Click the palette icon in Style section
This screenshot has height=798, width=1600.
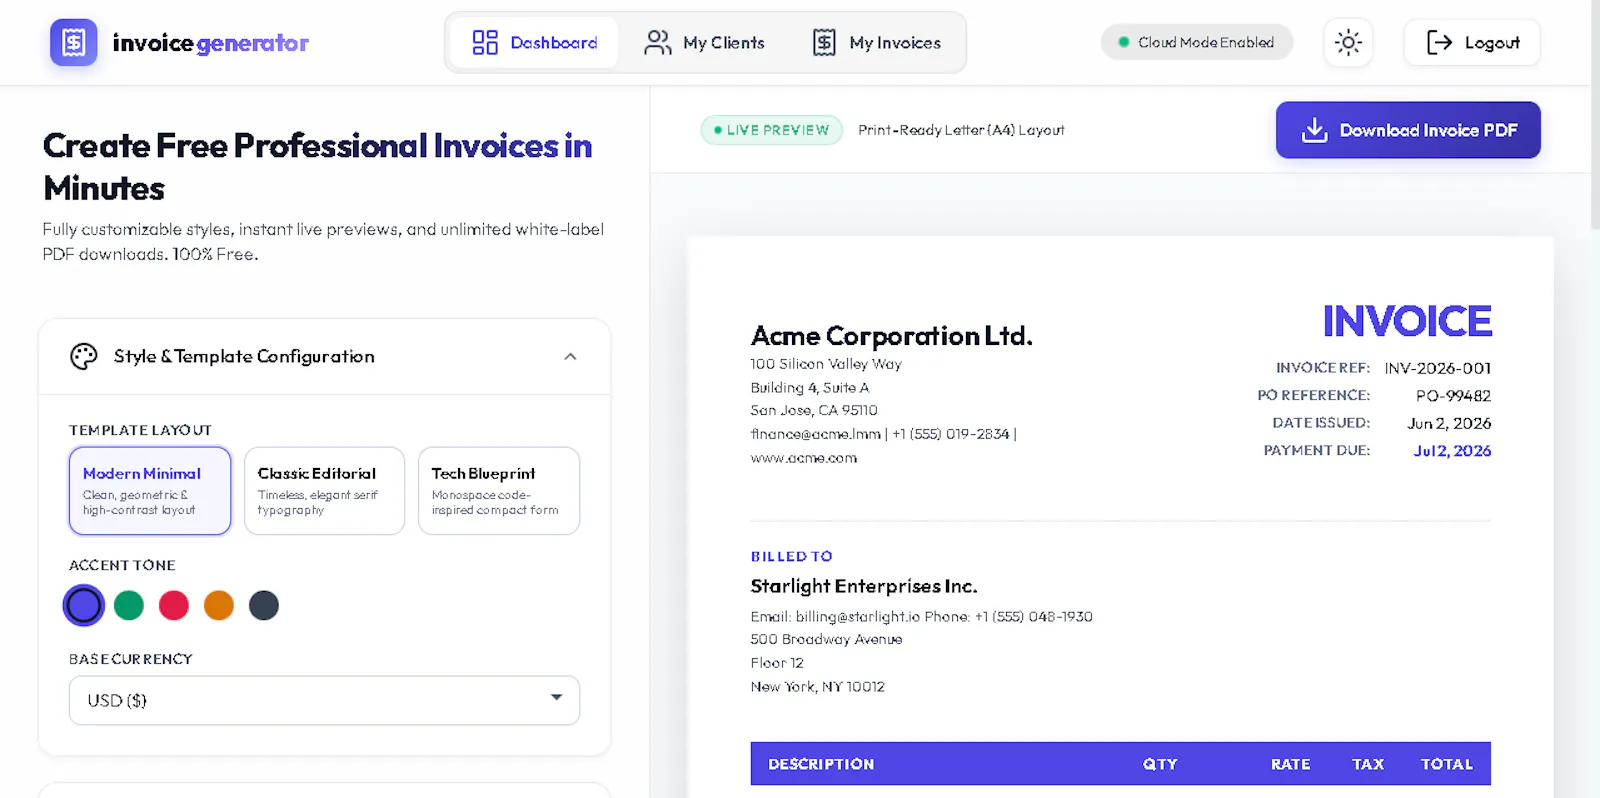84,356
